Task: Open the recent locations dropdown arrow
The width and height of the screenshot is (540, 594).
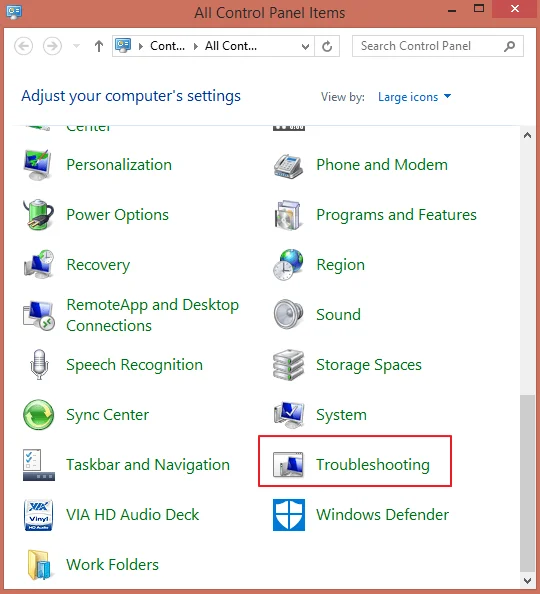Action: pyautogui.click(x=77, y=46)
